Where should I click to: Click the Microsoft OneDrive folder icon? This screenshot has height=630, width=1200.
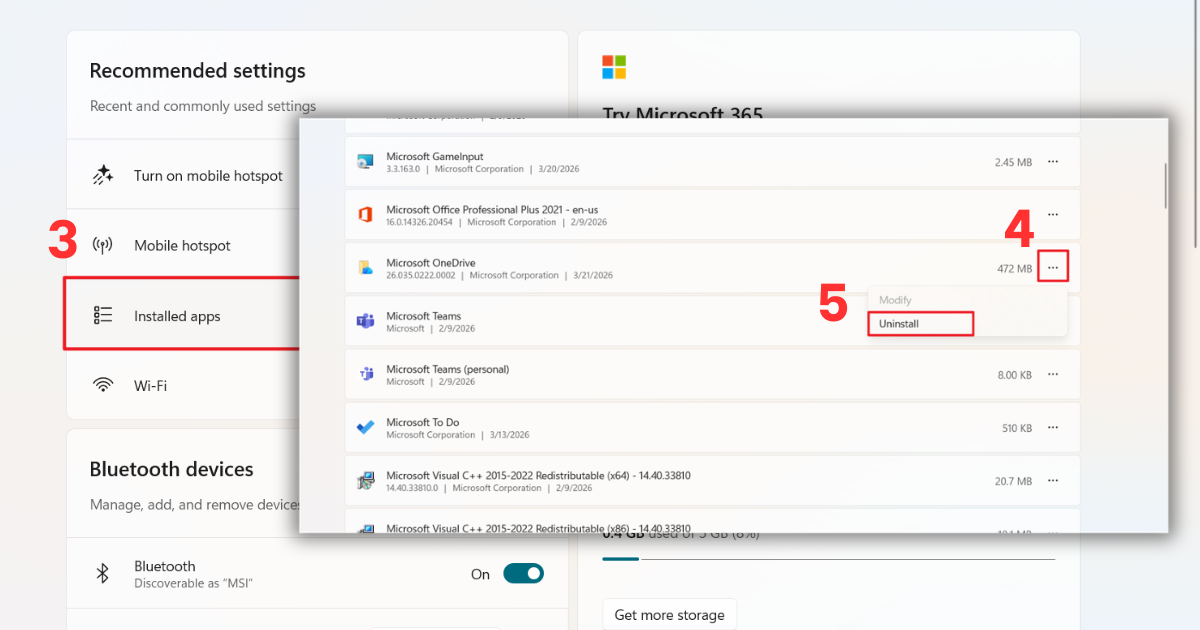(365, 268)
